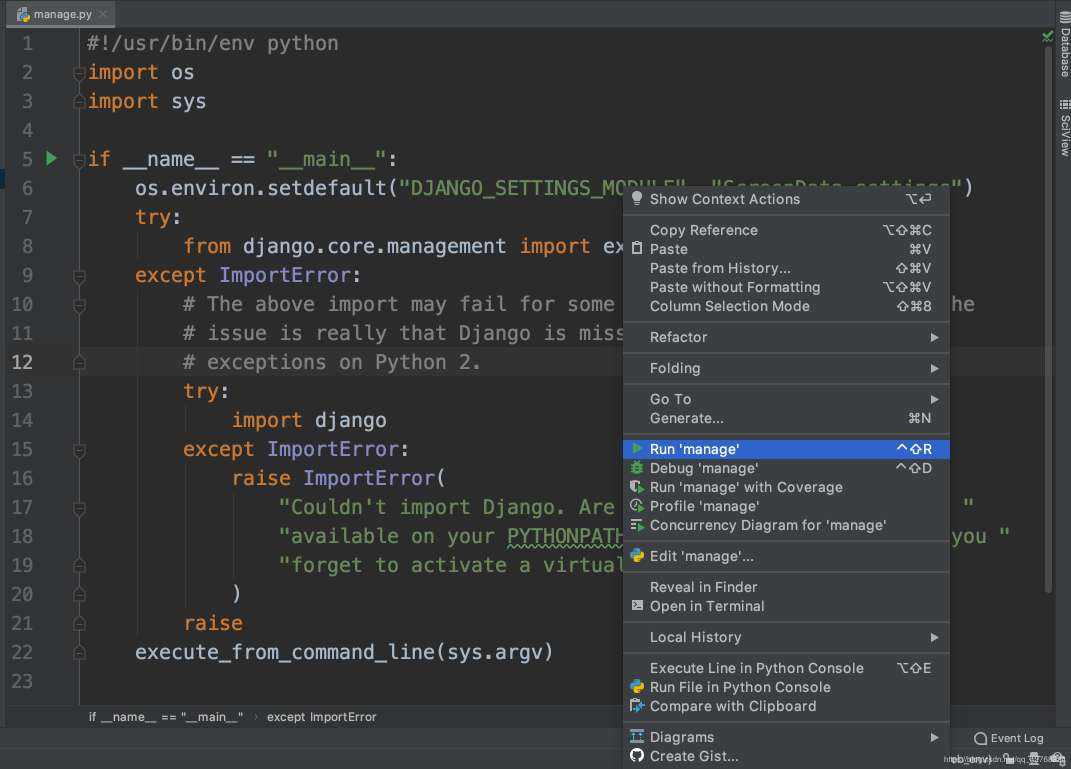Expand the Diagrams submenu arrow

tap(934, 737)
